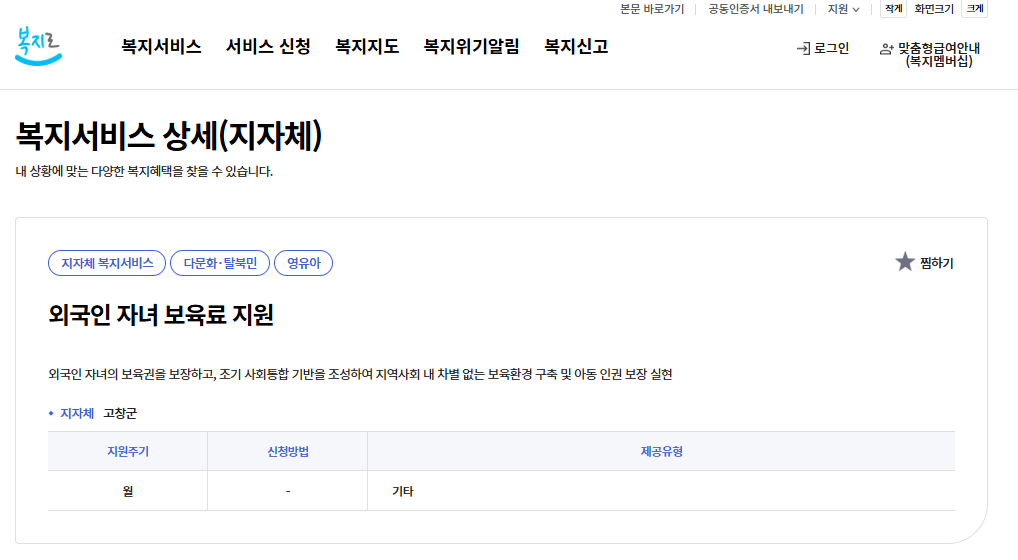
Task: Open the 복지지도 menu
Action: click(367, 47)
